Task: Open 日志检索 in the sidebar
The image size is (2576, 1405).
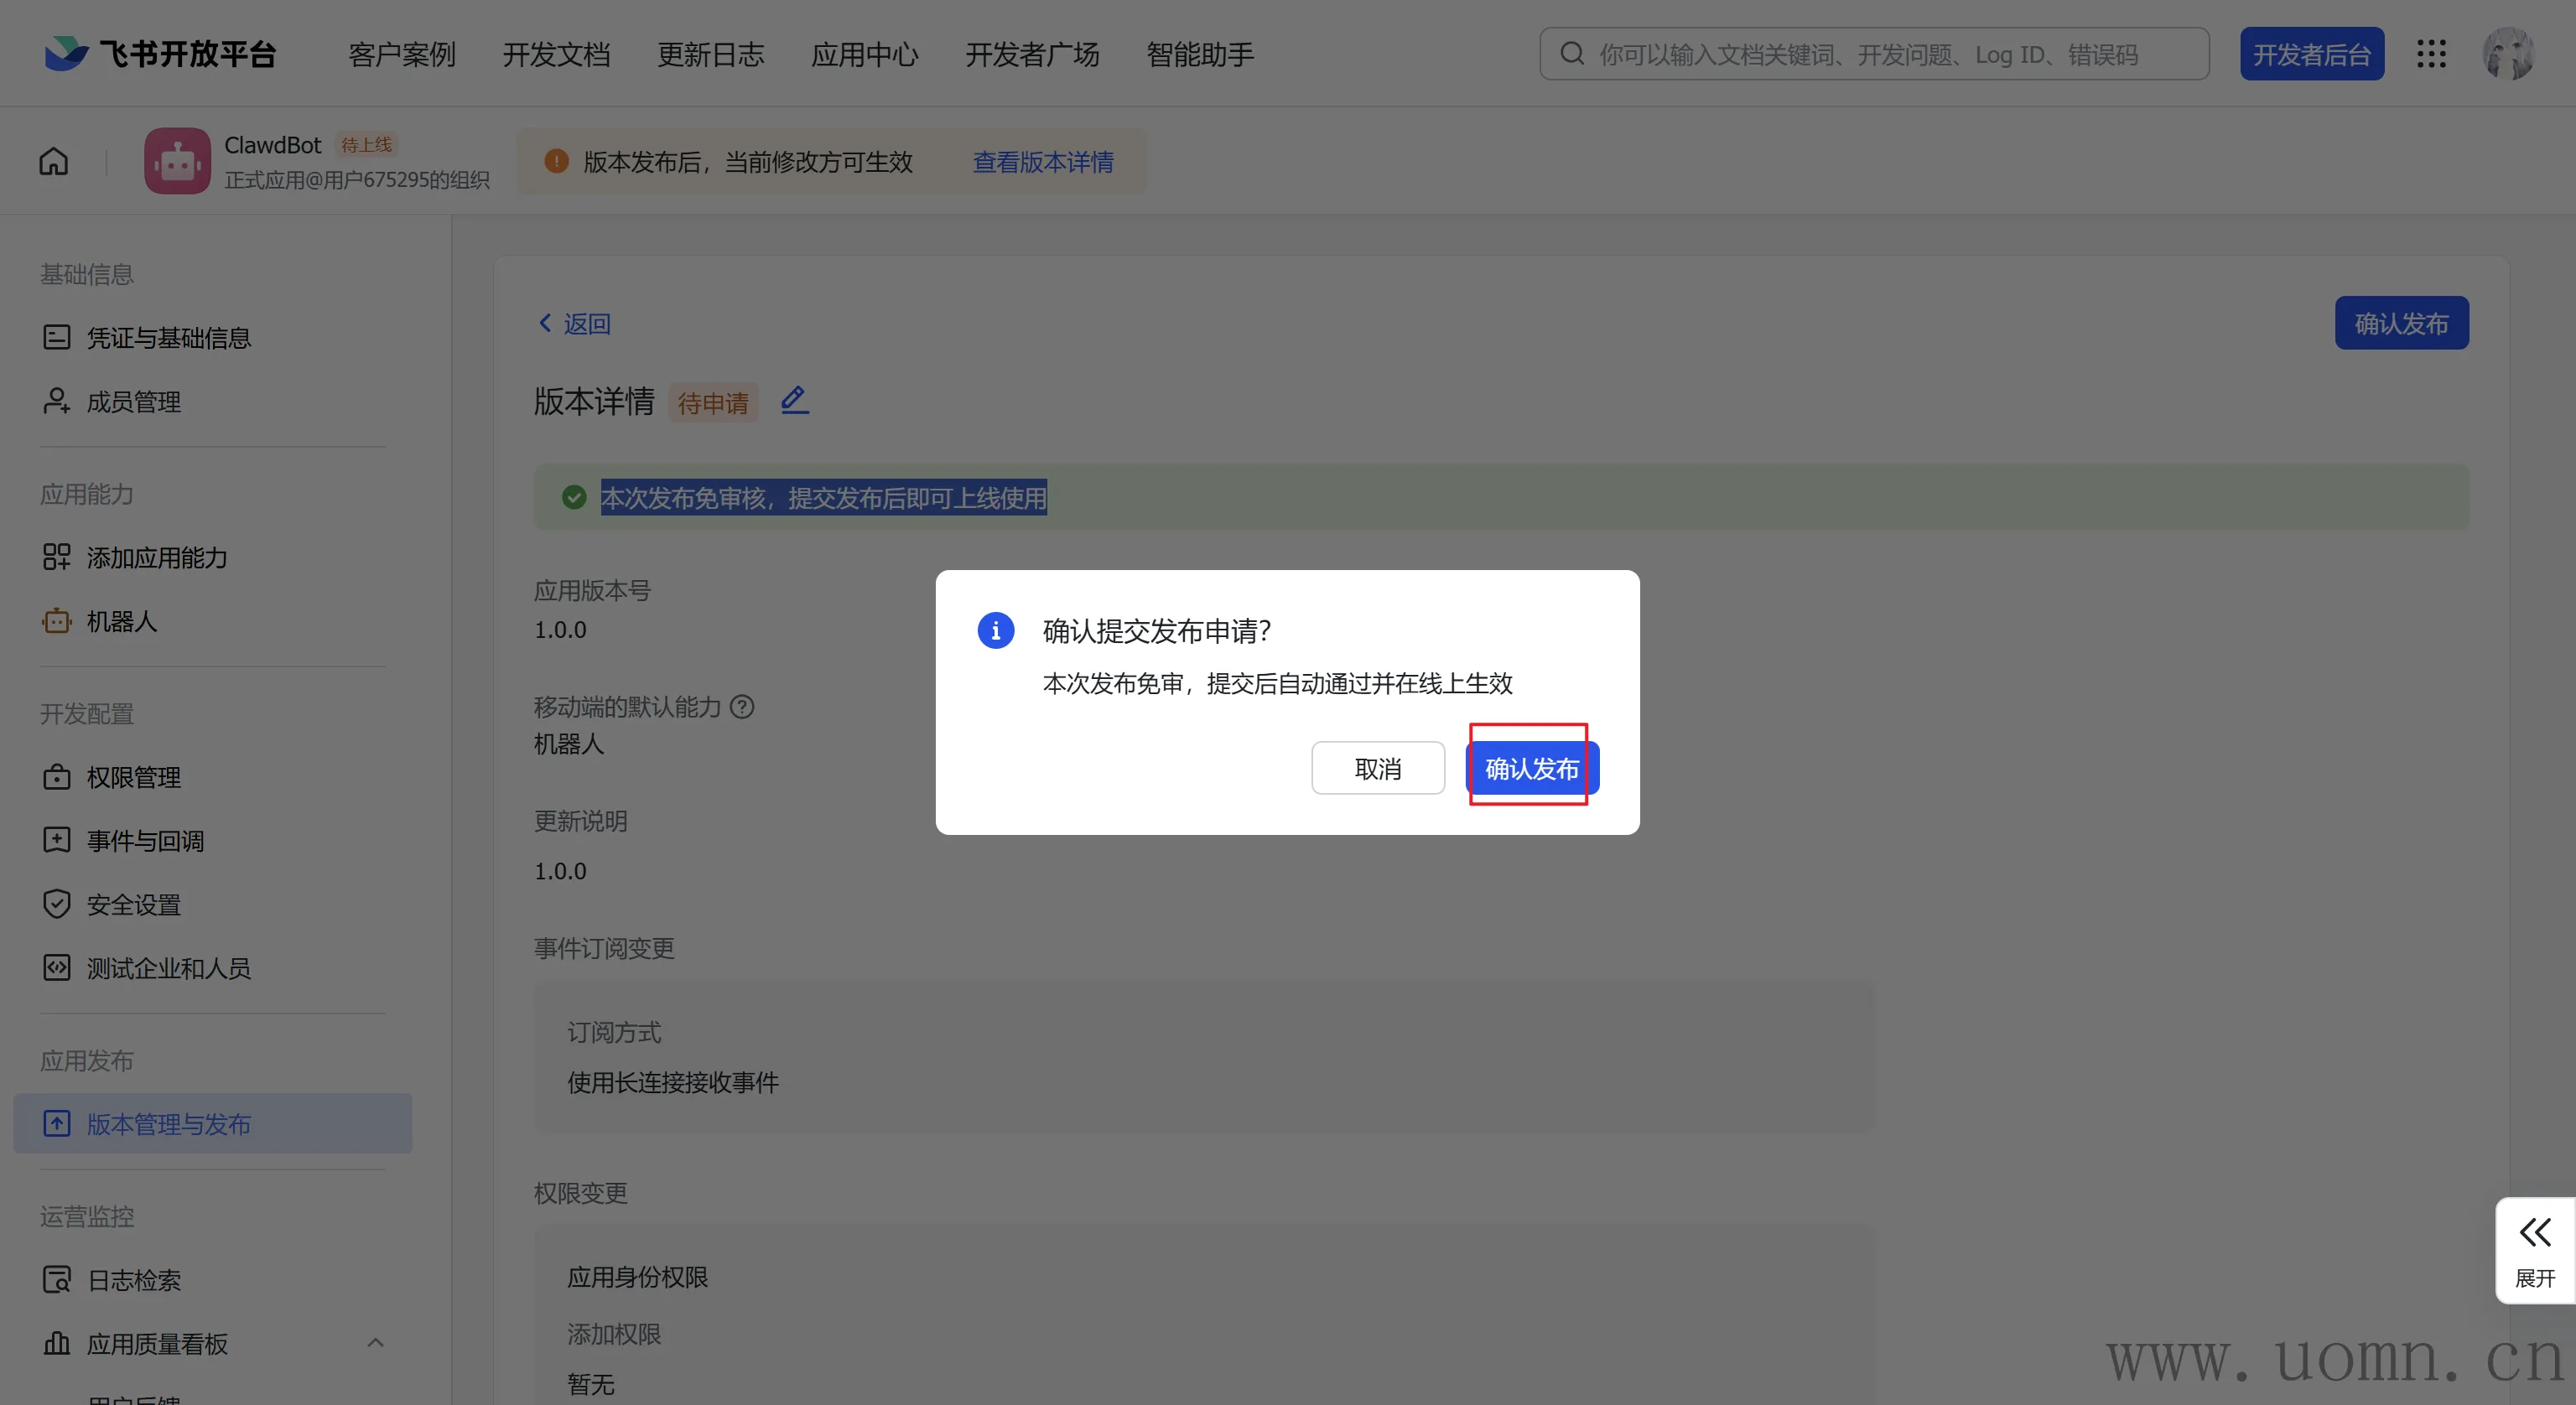Action: (133, 1280)
